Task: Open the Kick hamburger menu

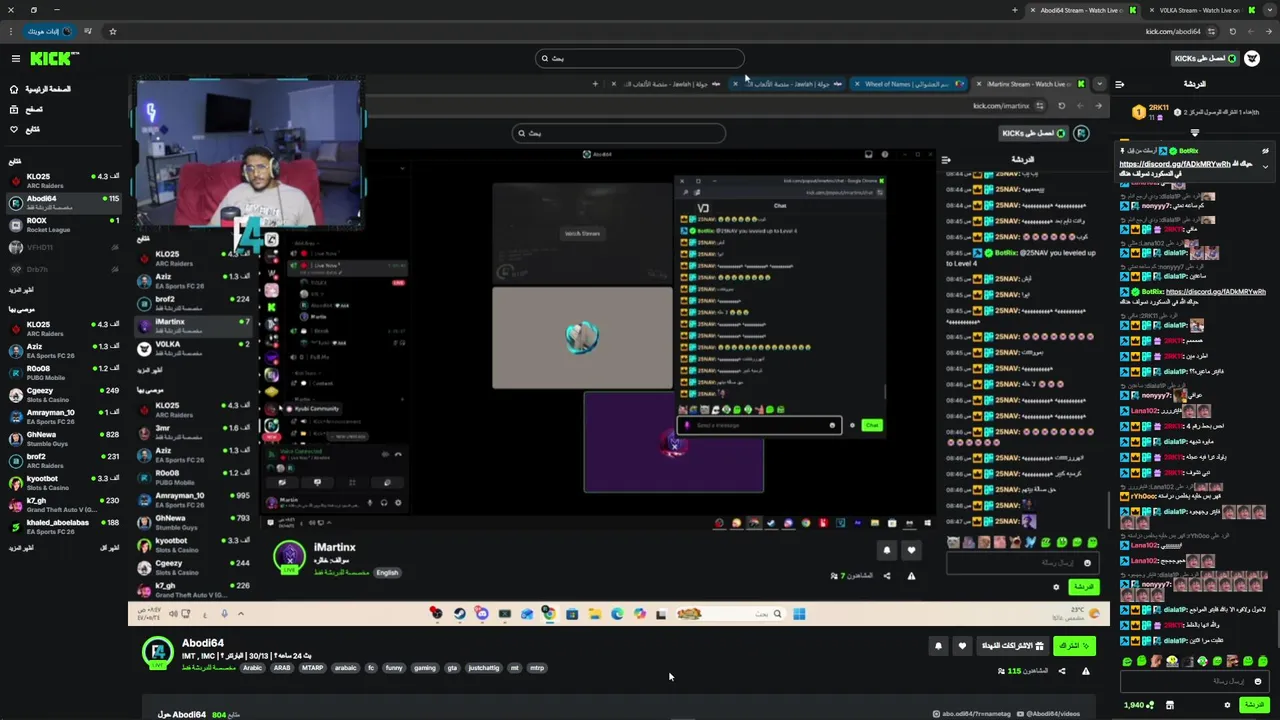Action: [x=15, y=59]
